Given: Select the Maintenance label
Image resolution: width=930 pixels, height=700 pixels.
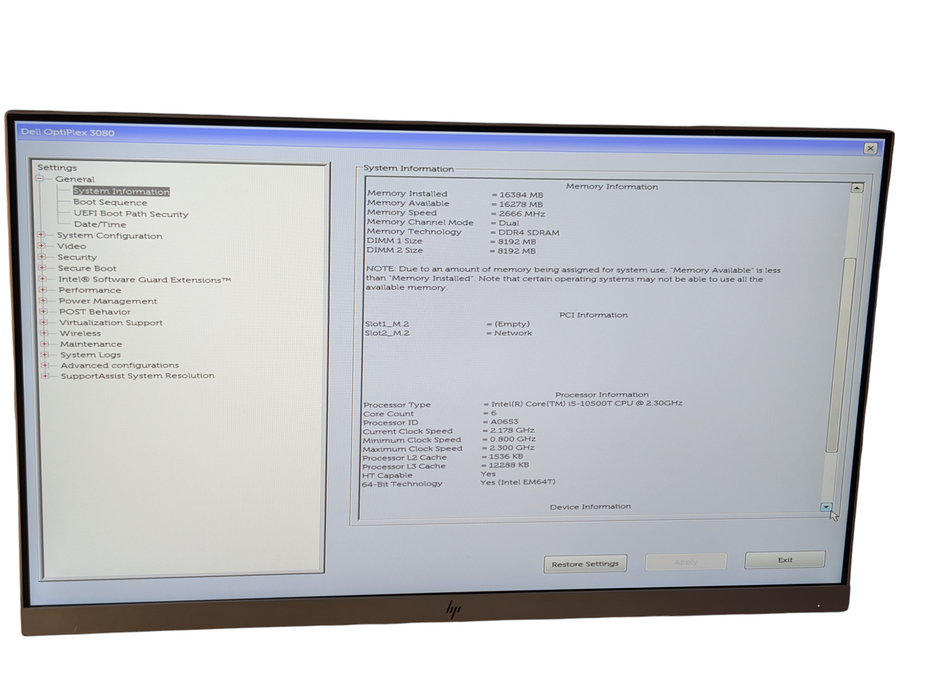Looking at the screenshot, I should [91, 344].
